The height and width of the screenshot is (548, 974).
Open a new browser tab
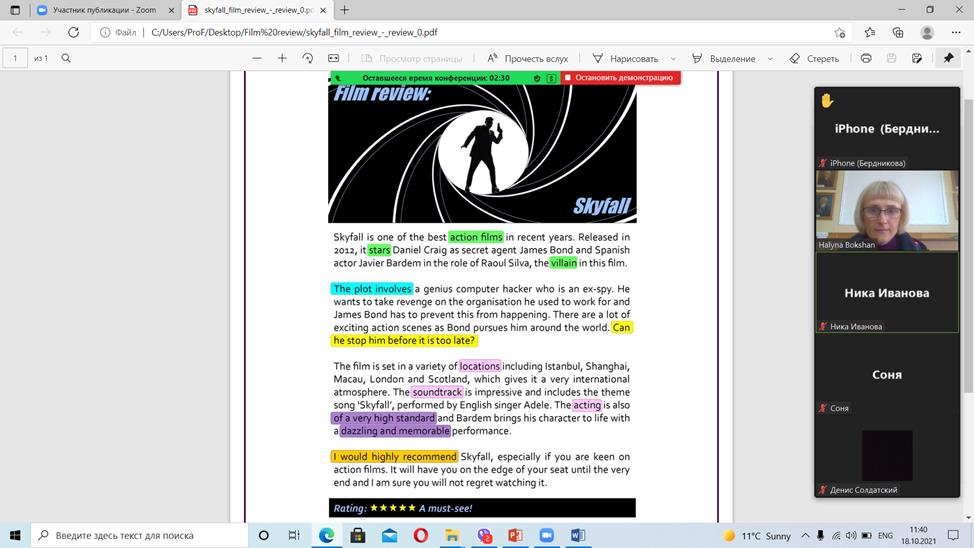point(345,10)
